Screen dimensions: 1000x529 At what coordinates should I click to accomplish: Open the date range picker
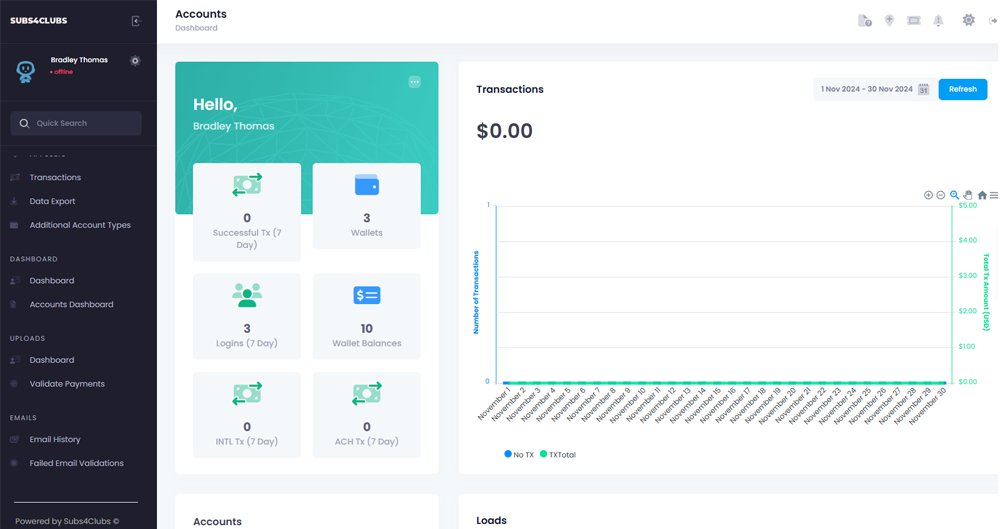point(874,89)
